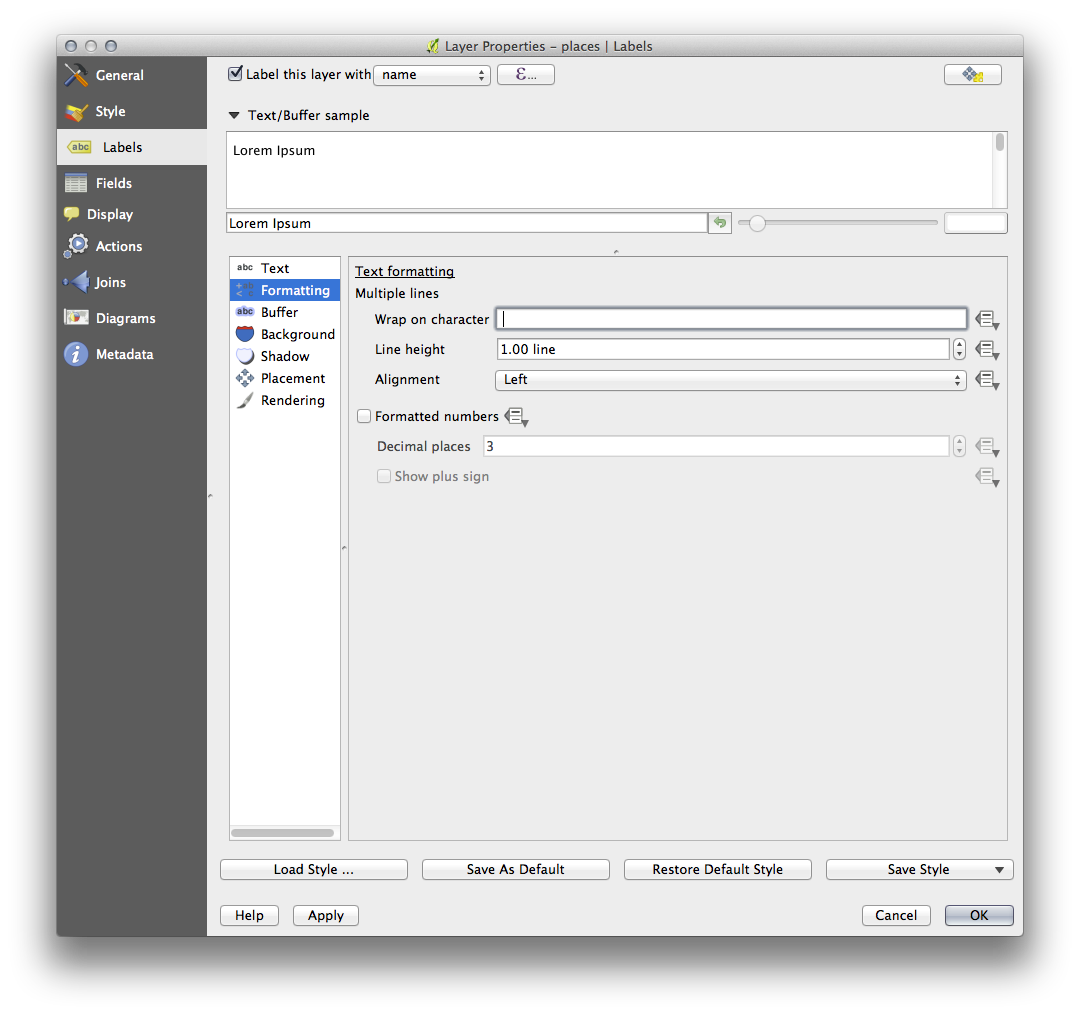Click data-defined override icon for Wrap on character
The height and width of the screenshot is (1015, 1080).
coord(987,320)
